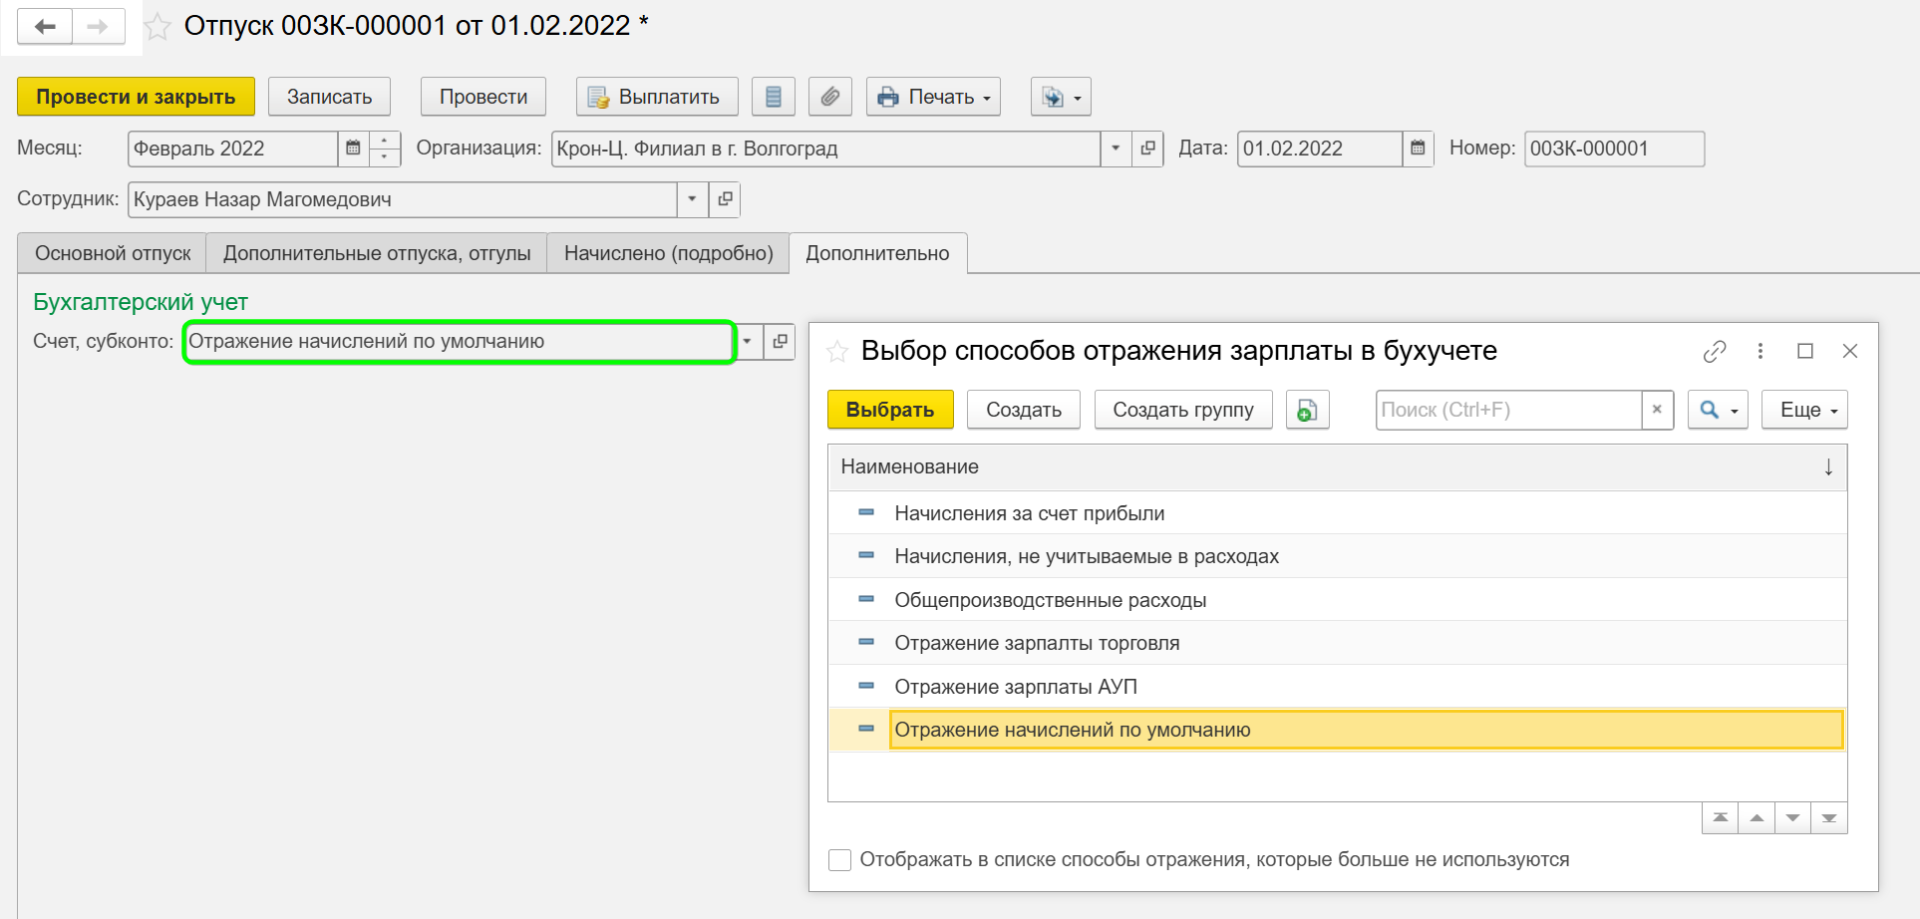Viewport: 1920px width, 919px height.
Task: Click the back navigation arrow
Action: point(45,27)
